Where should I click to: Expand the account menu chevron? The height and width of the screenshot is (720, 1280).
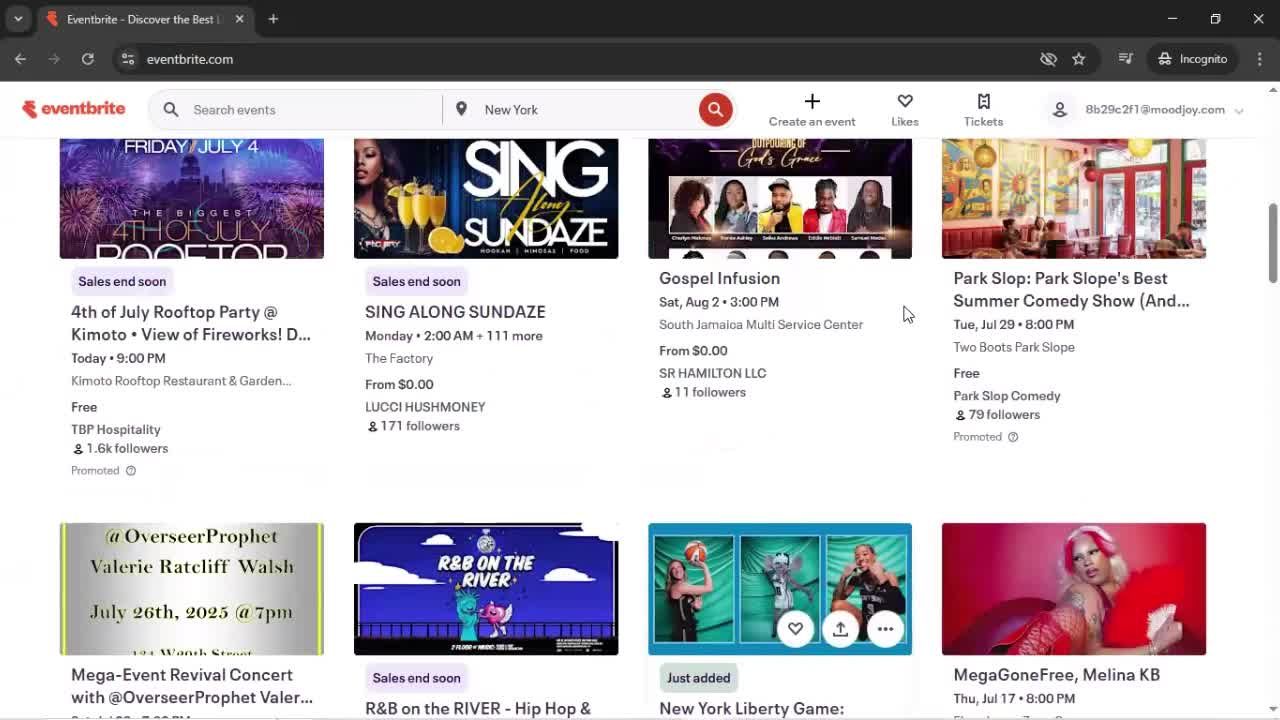[x=1239, y=111]
